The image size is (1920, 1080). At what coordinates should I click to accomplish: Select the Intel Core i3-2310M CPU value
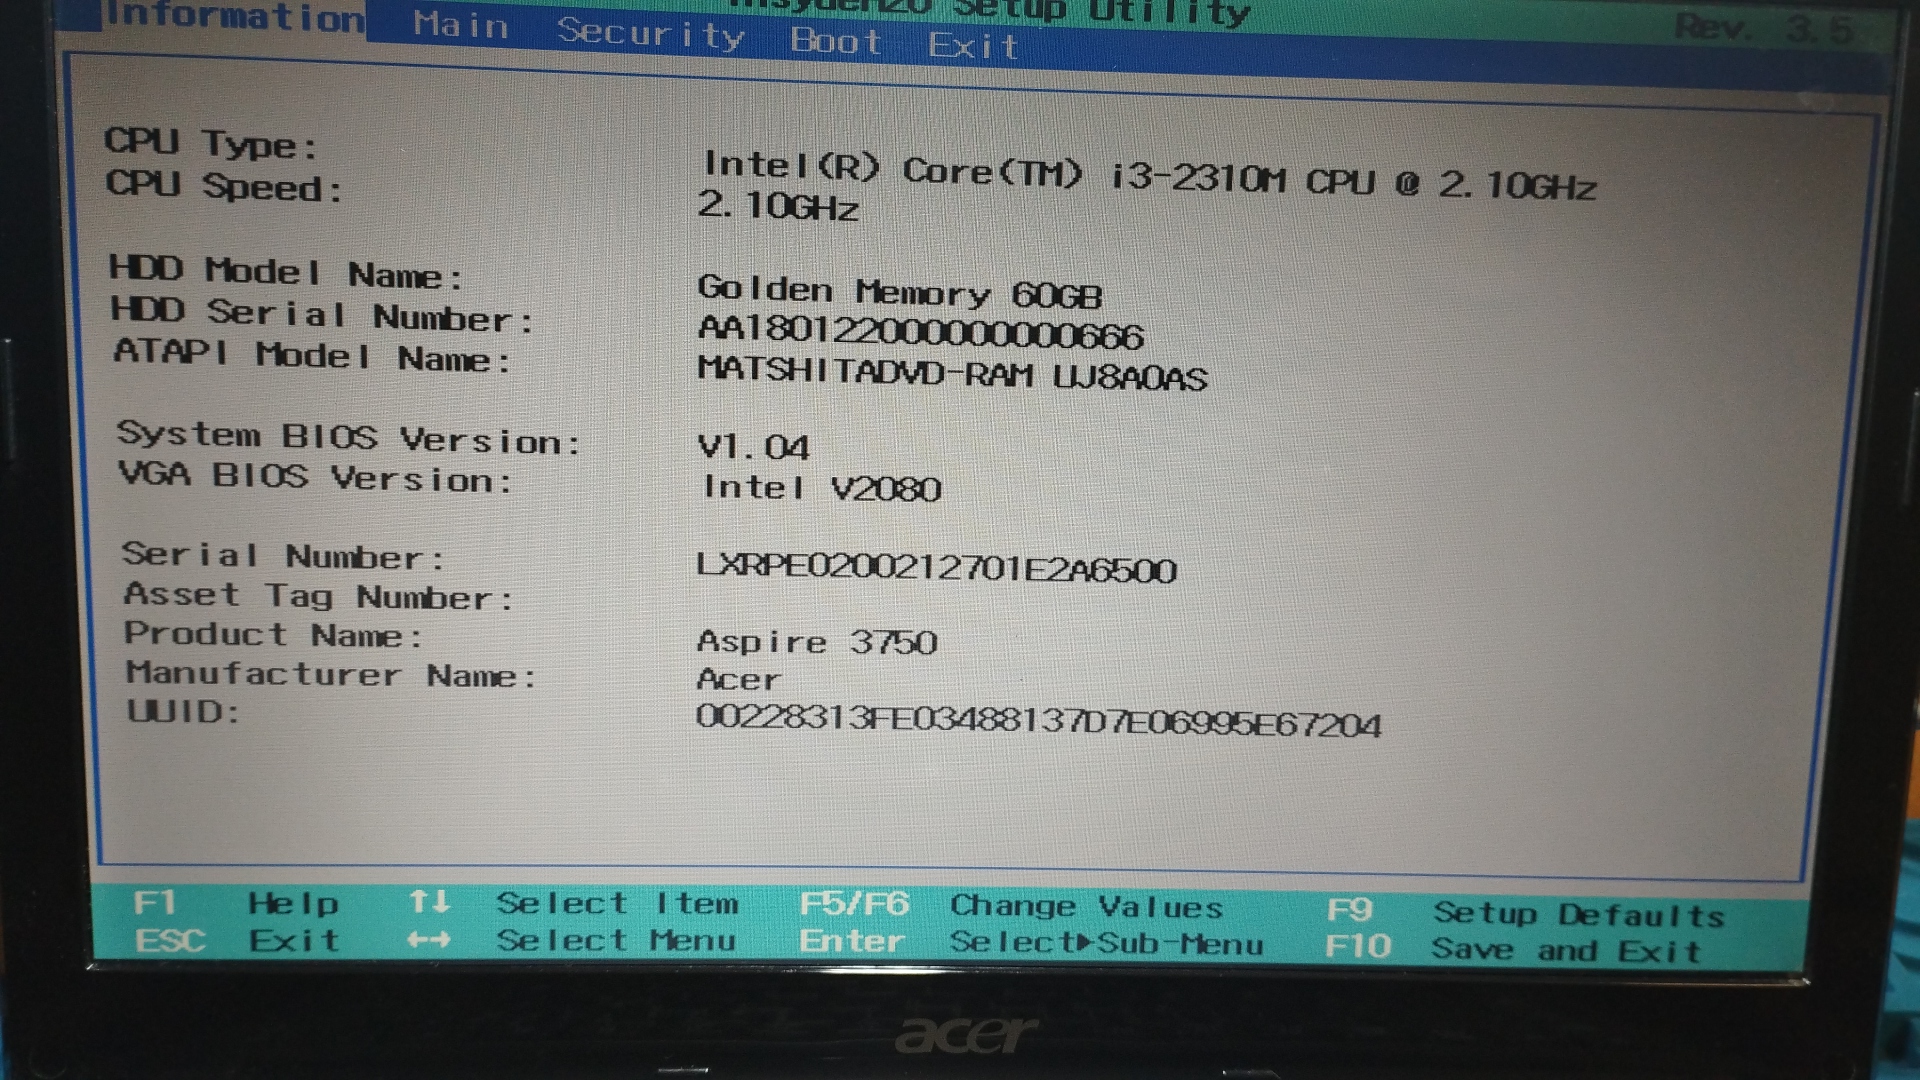point(1149,175)
